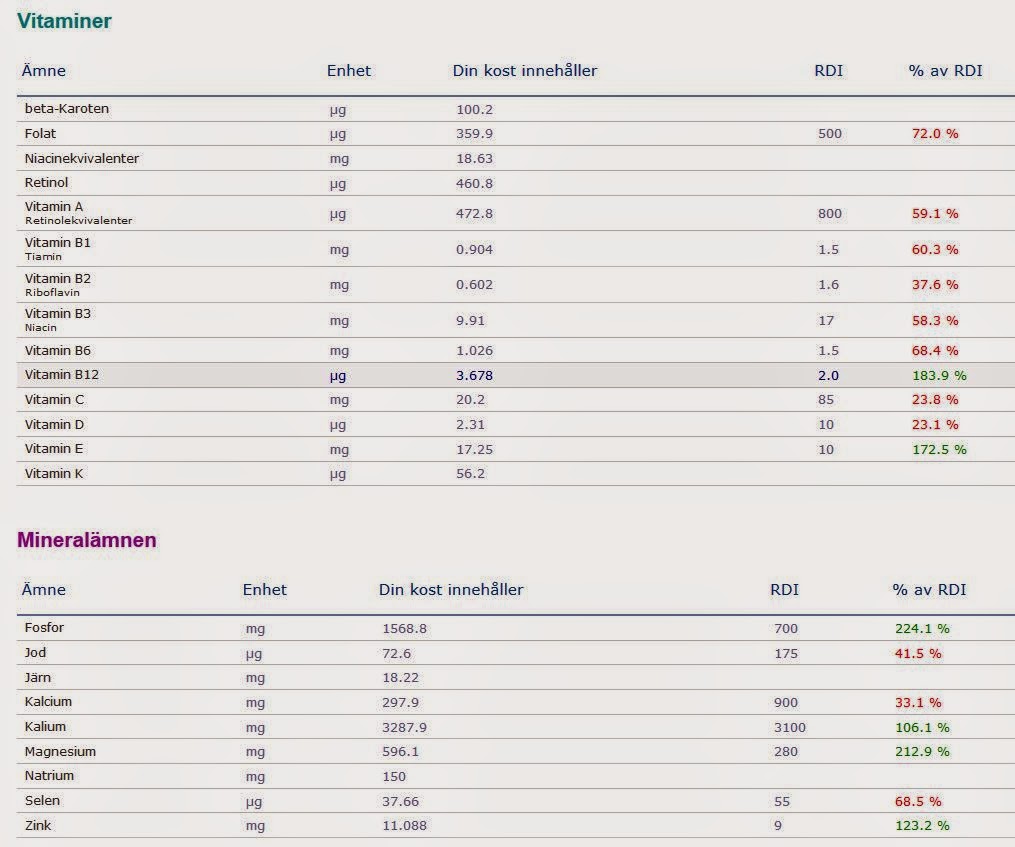This screenshot has height=847, width=1015.
Task: Select the Folat row label
Action: (x=40, y=133)
